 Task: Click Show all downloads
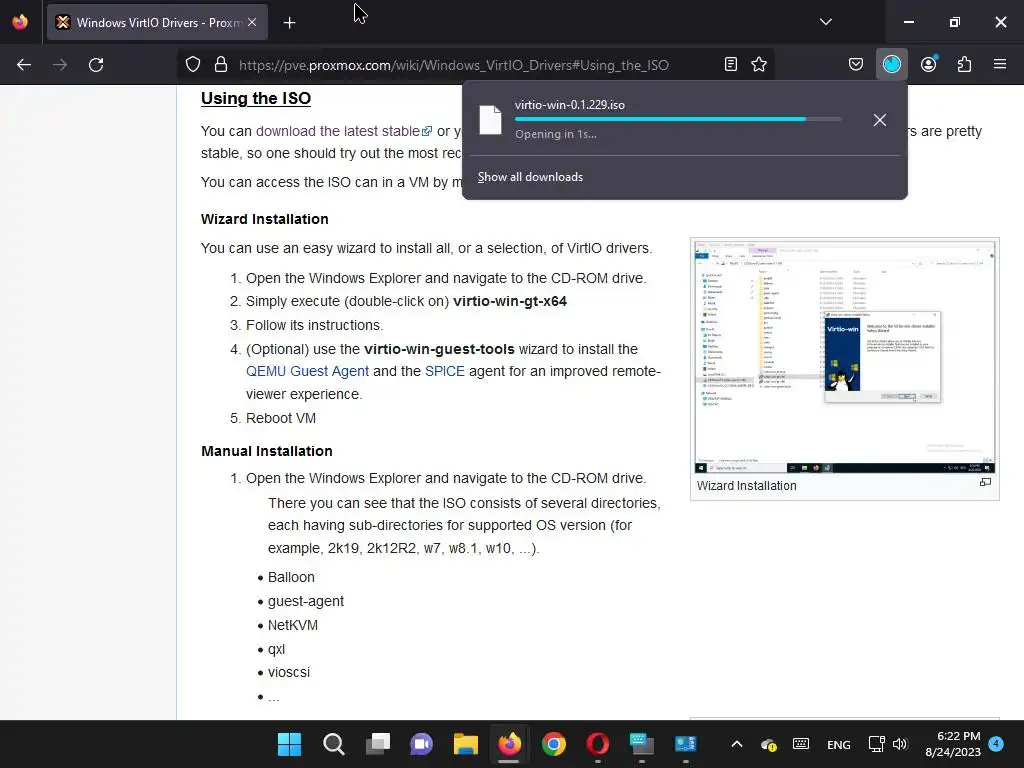(x=530, y=177)
